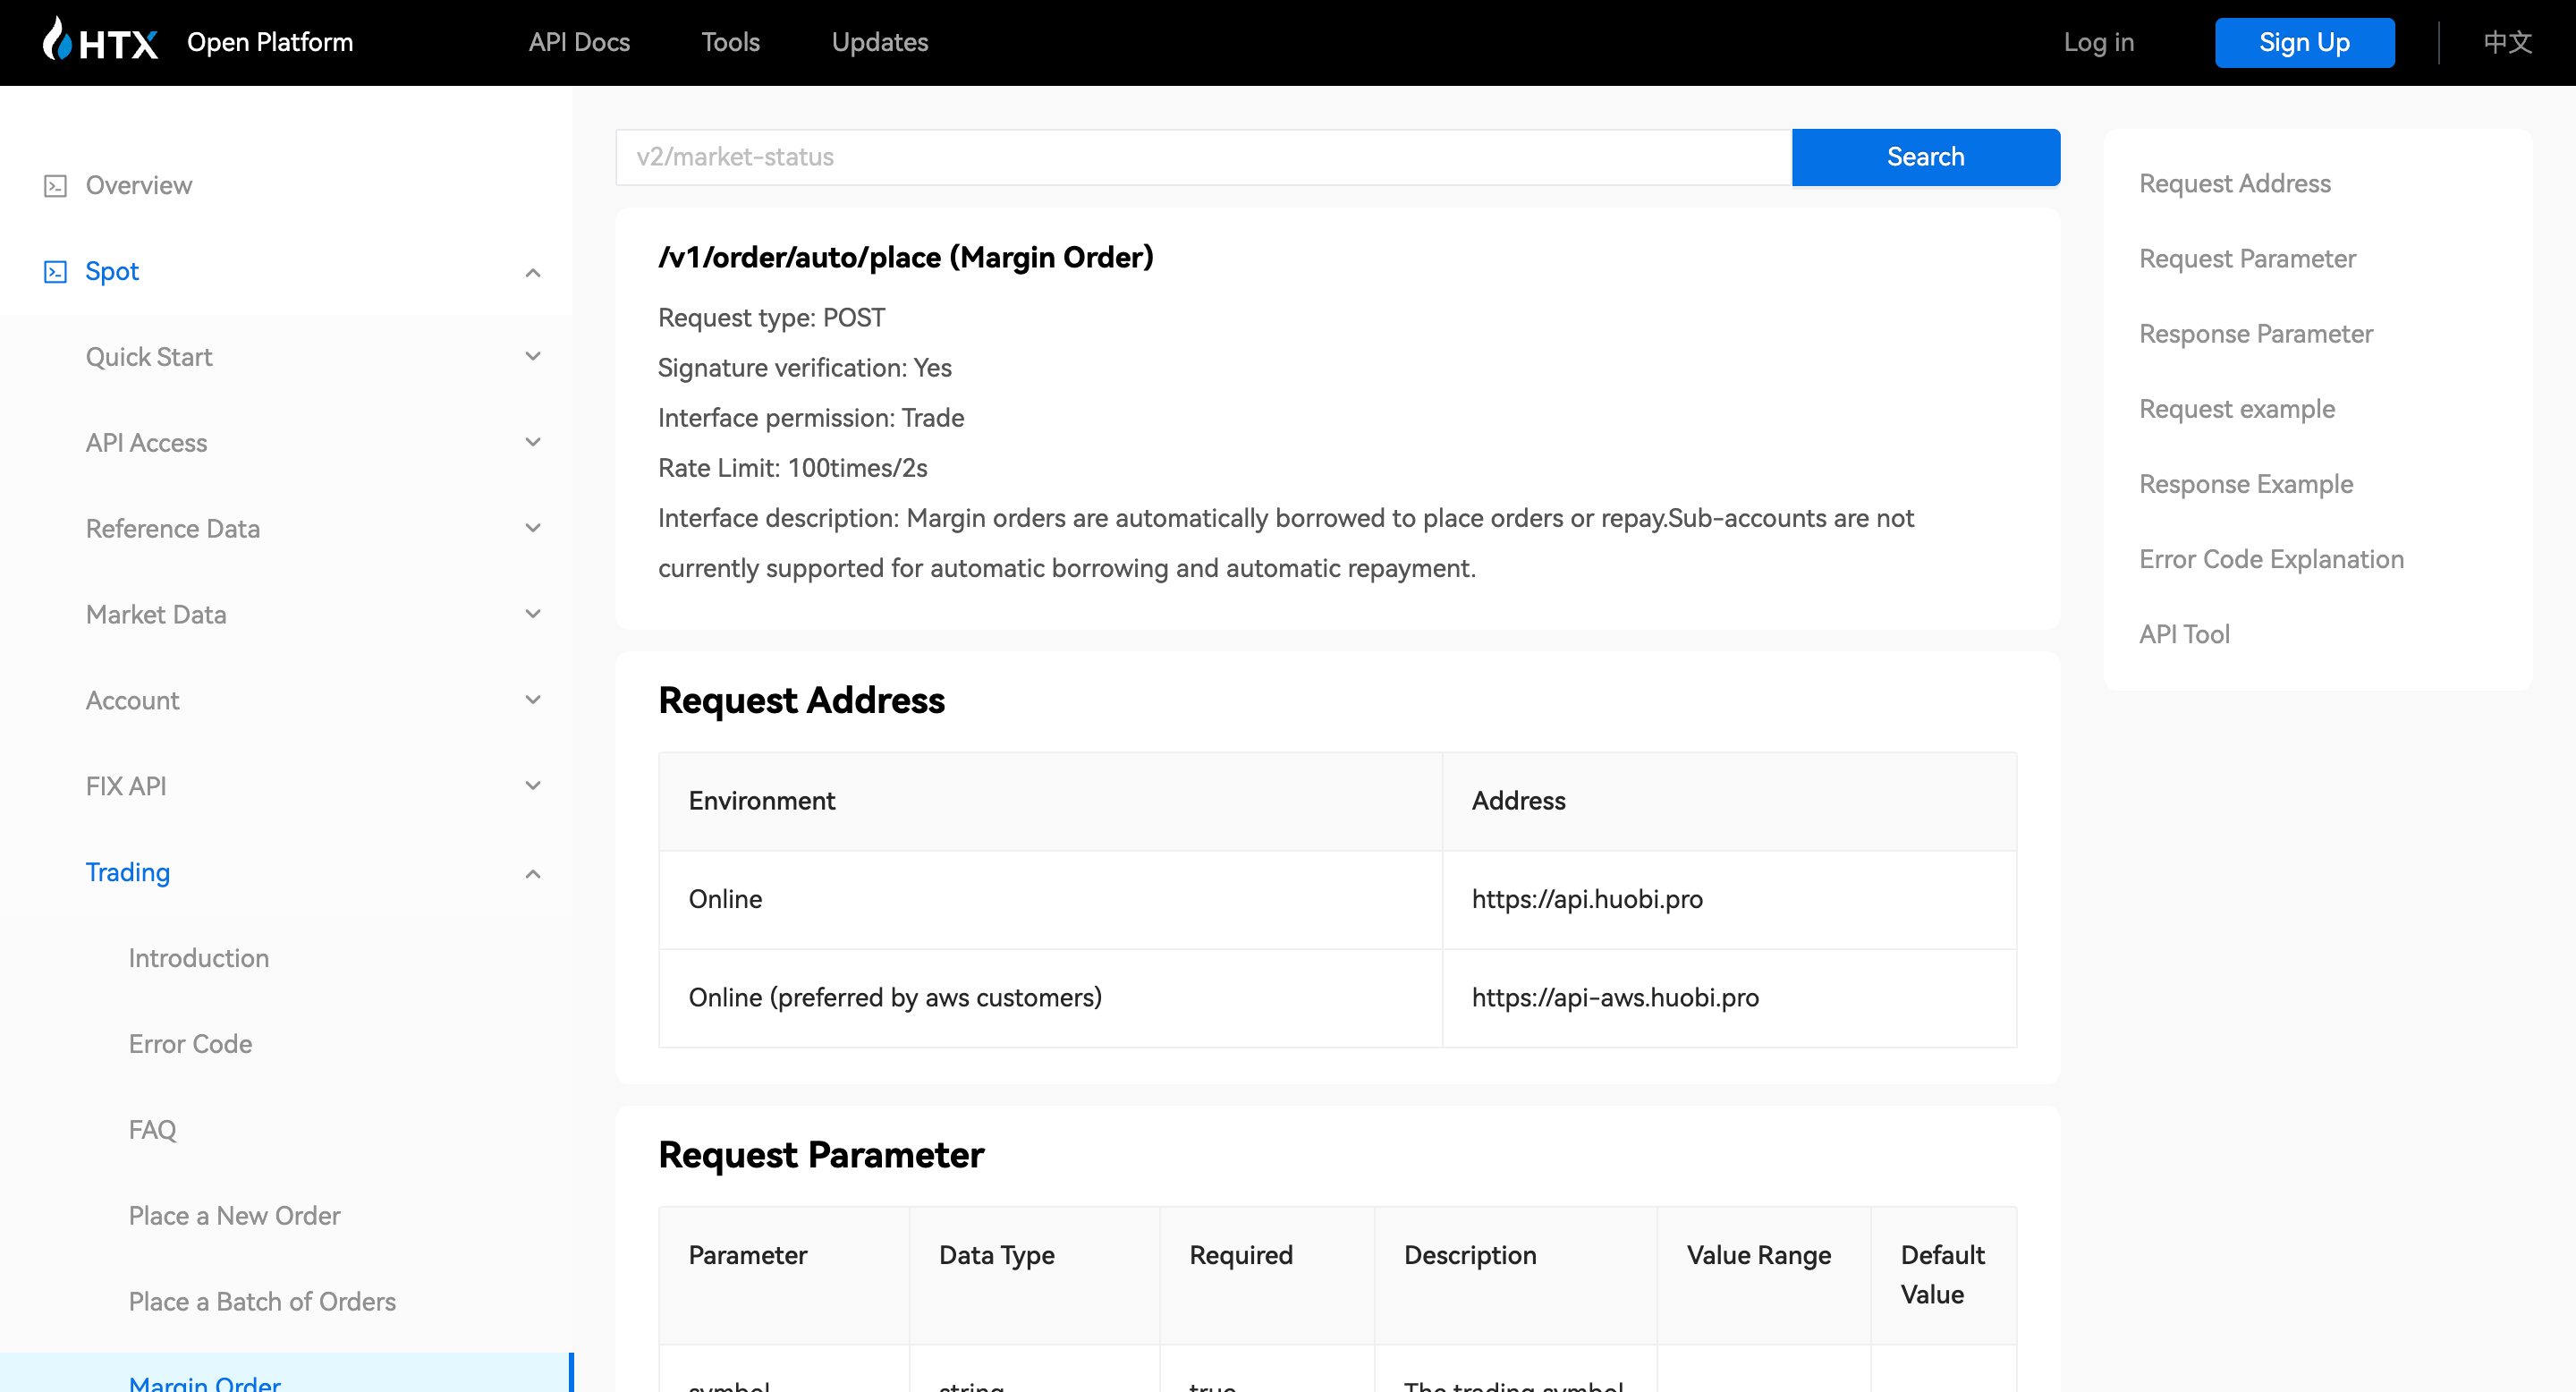The image size is (2576, 1392).
Task: Open the API Docs menu
Action: pyautogui.click(x=579, y=42)
